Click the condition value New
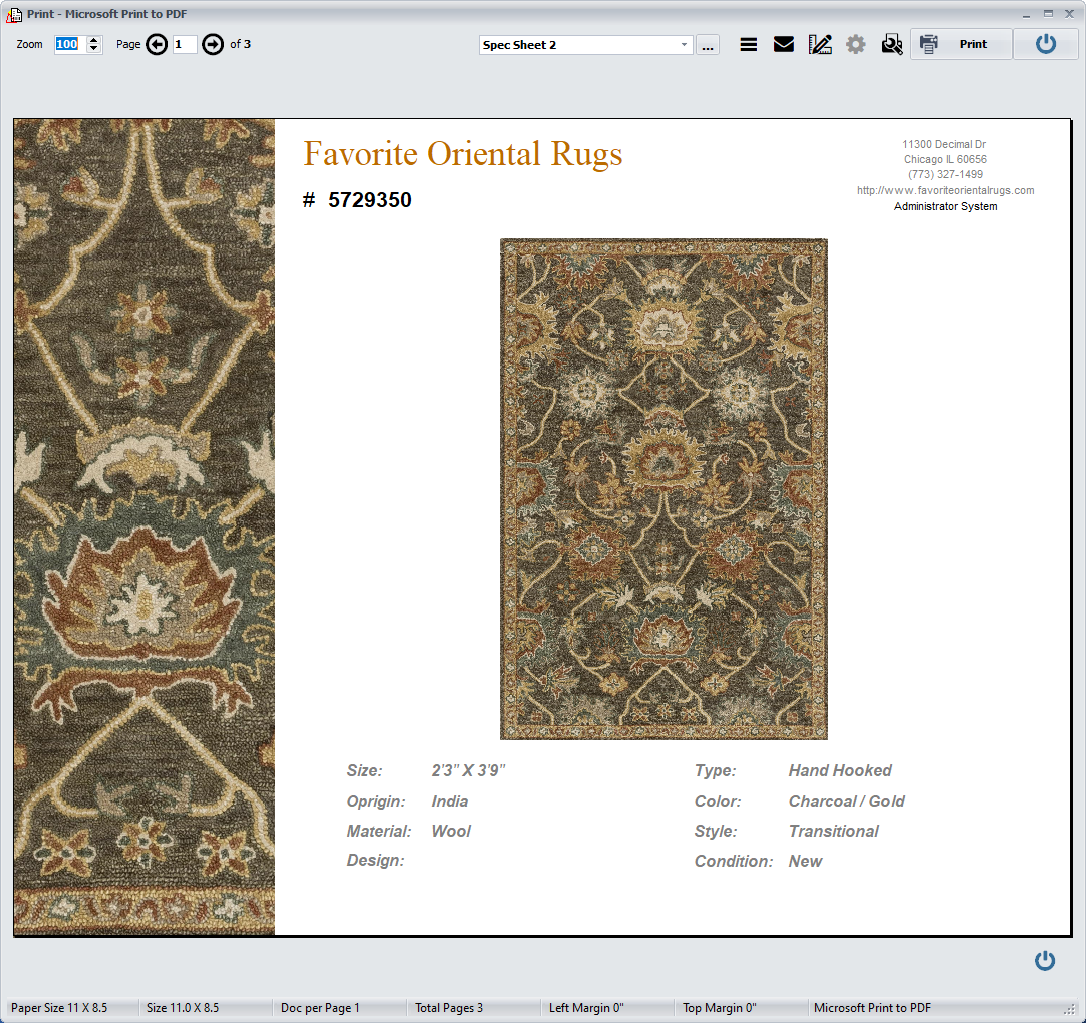Screen dimensions: 1086x1023 (x=805, y=862)
